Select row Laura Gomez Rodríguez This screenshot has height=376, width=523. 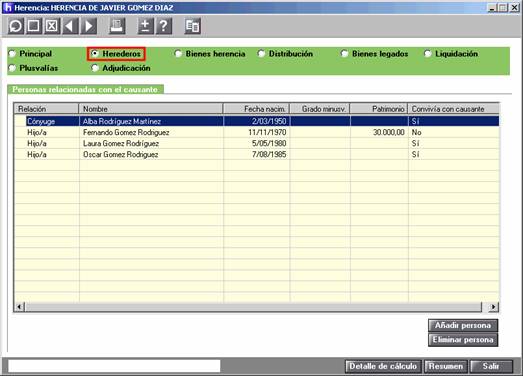[257, 143]
